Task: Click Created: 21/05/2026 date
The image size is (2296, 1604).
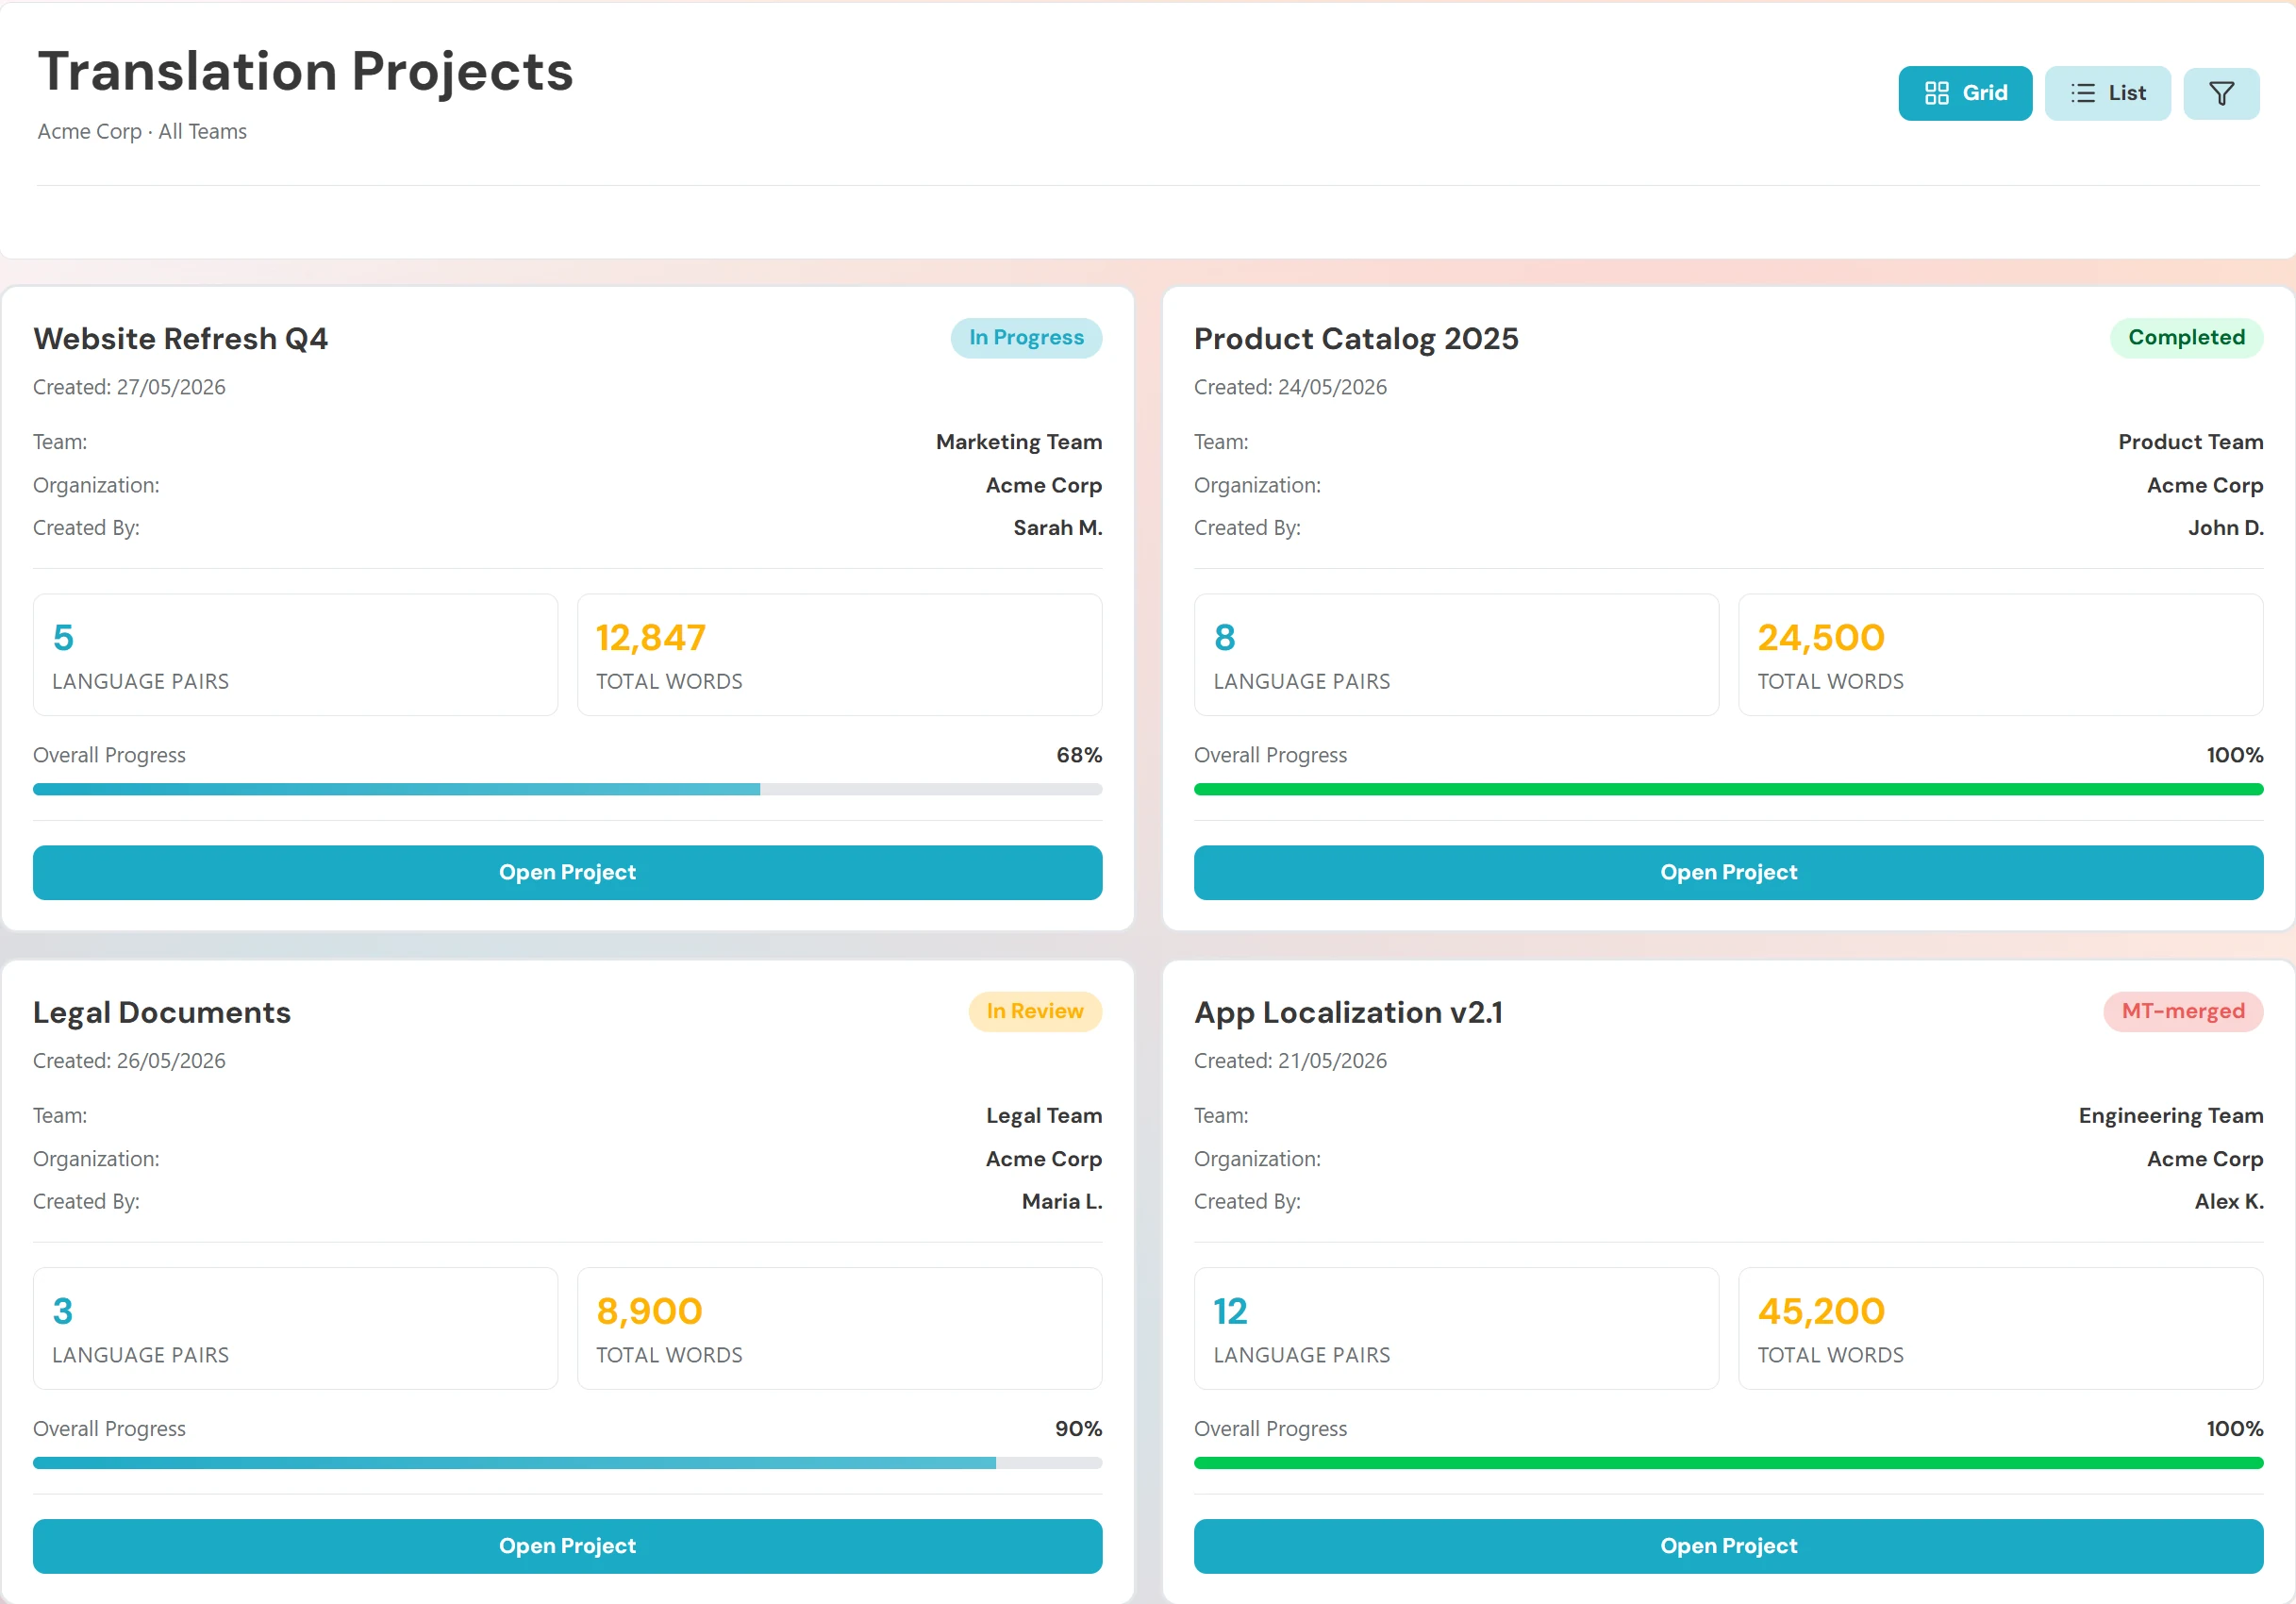Action: 1290,1061
